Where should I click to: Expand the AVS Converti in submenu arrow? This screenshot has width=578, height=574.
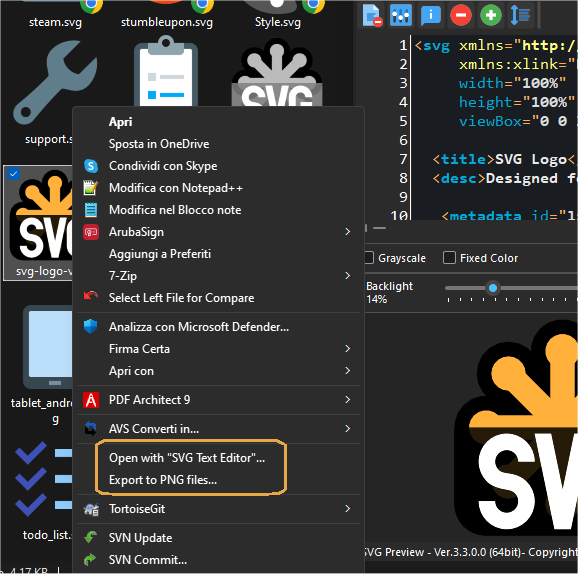coord(347,428)
